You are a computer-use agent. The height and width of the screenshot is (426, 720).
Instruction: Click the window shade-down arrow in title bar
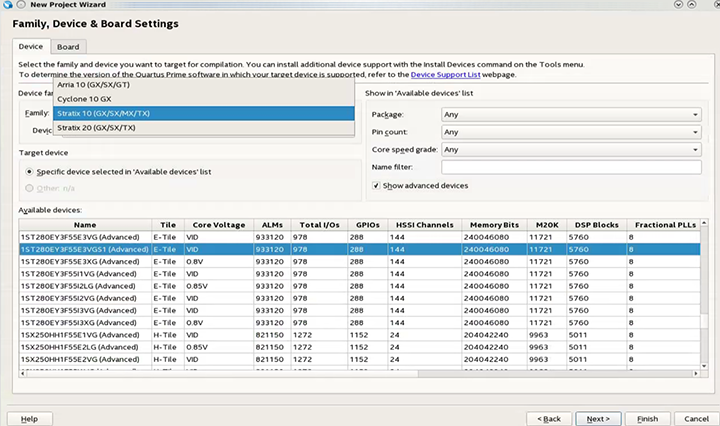click(x=678, y=5)
